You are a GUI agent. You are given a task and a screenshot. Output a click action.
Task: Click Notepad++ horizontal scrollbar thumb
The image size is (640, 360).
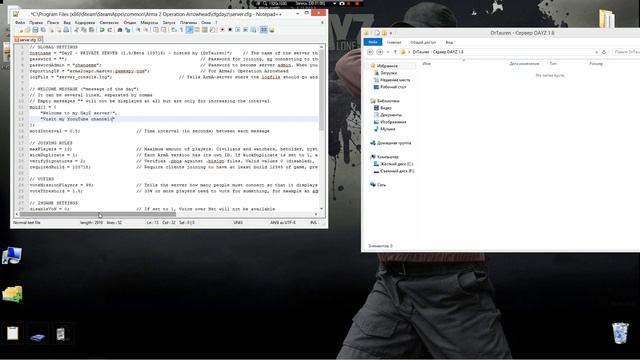(98, 214)
